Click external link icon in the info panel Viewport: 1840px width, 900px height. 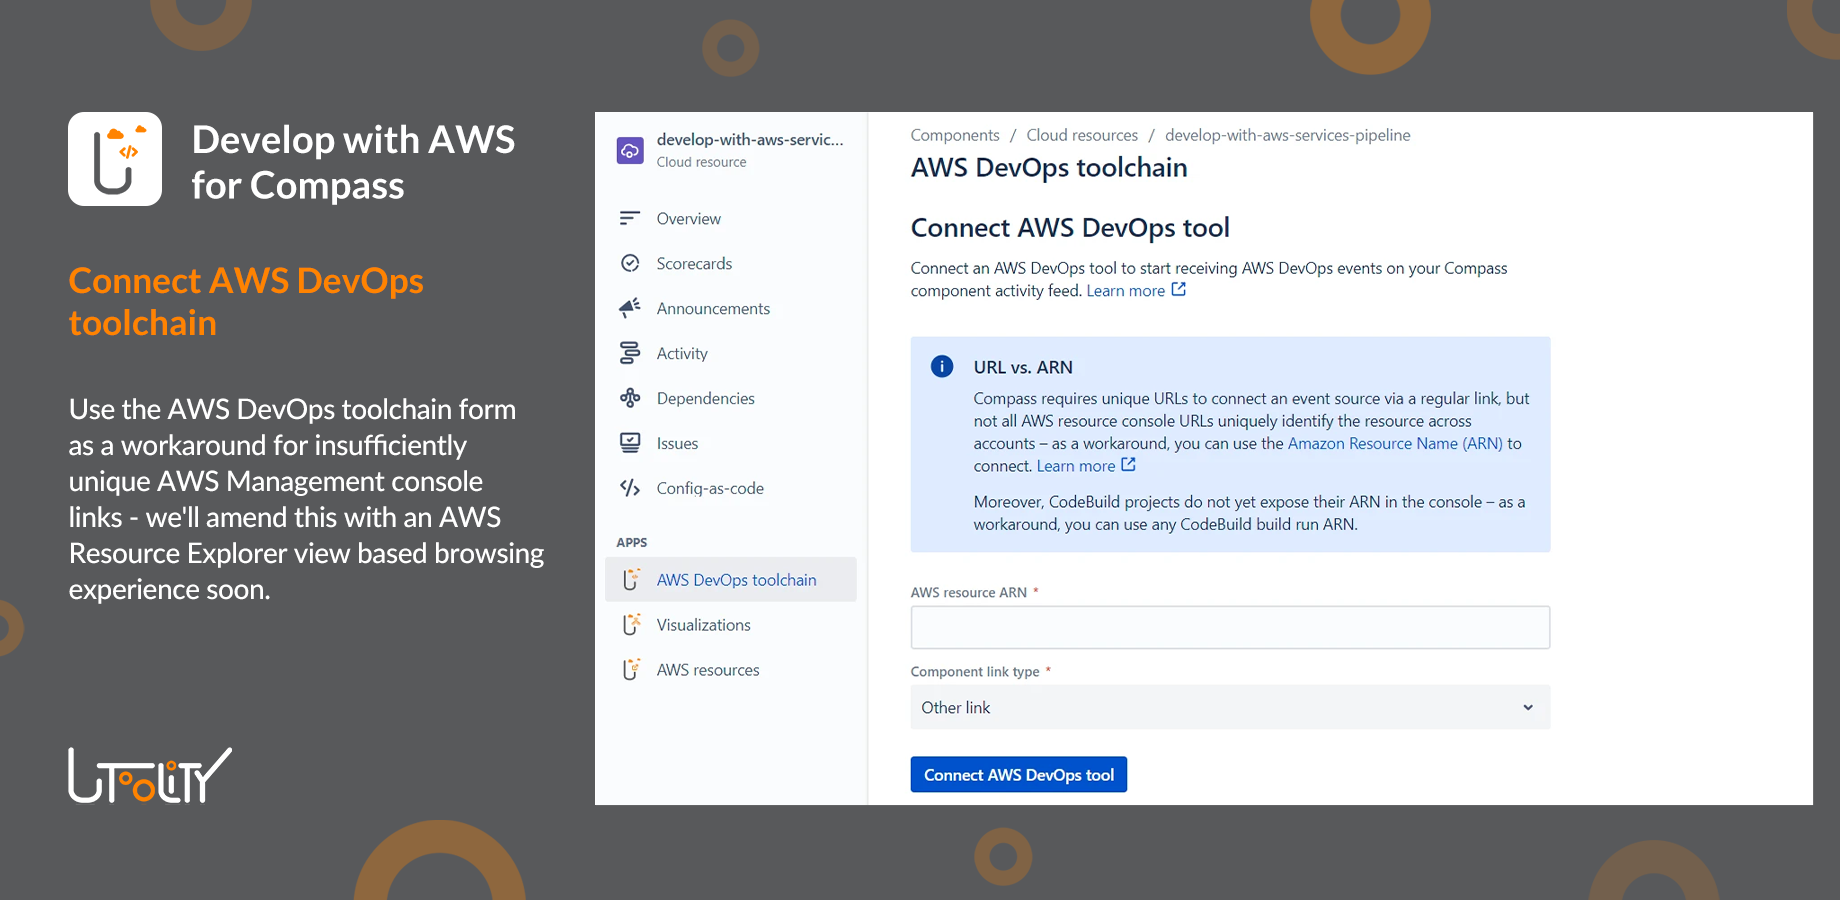pos(1129,464)
